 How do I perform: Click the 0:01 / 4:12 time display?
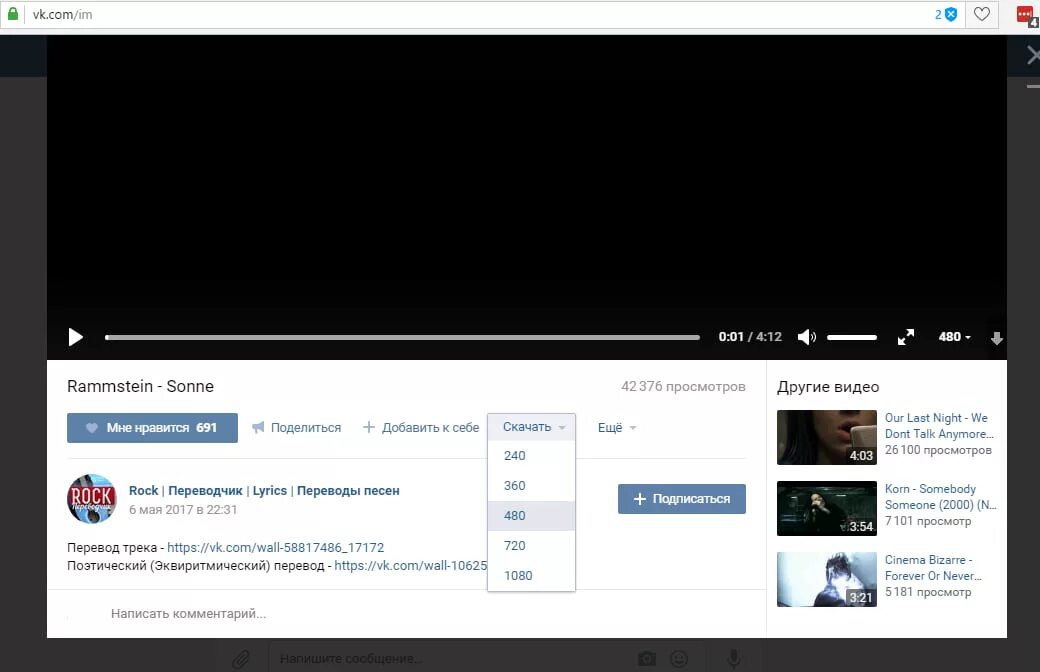750,337
